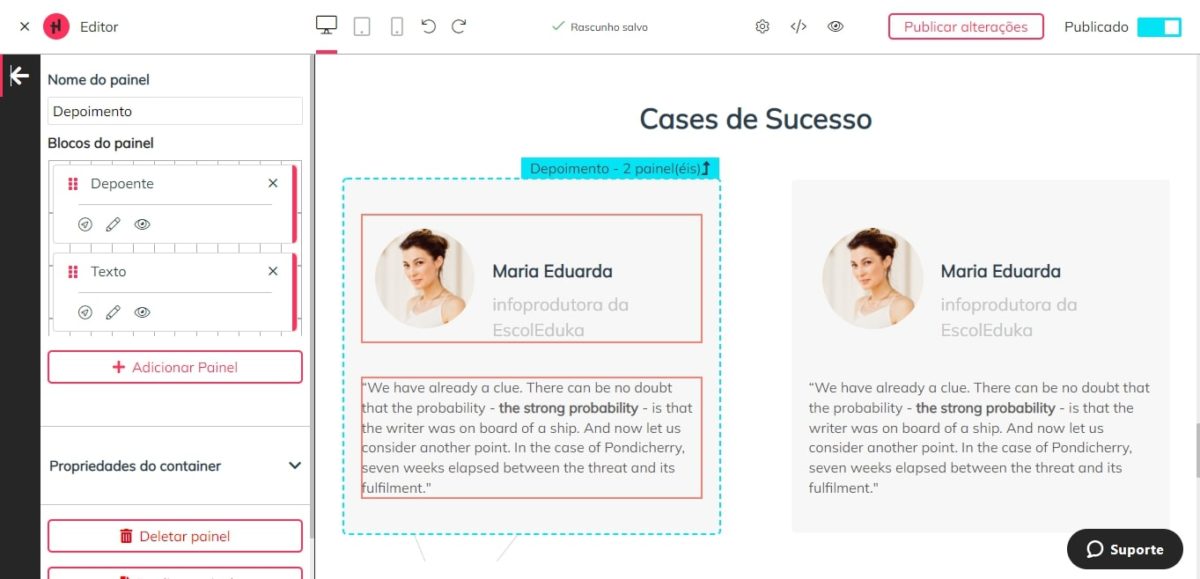
Task: Select the testimonial quote in the second panel
Action: pos(980,438)
